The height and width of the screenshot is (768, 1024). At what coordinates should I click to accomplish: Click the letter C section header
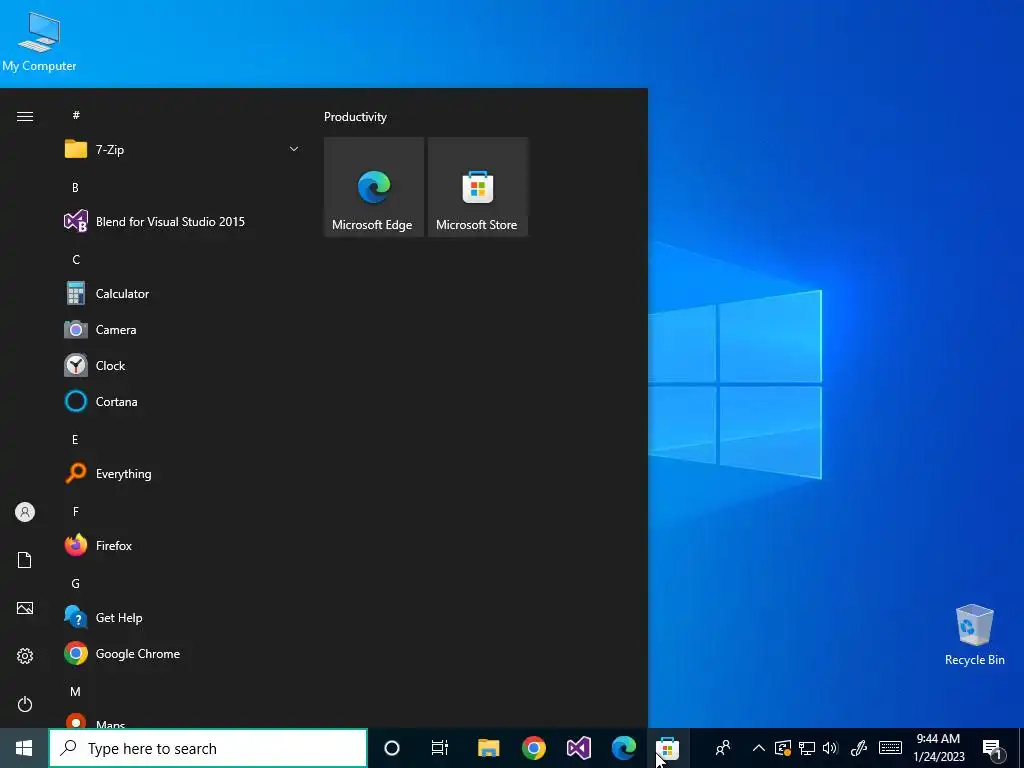[x=76, y=259]
